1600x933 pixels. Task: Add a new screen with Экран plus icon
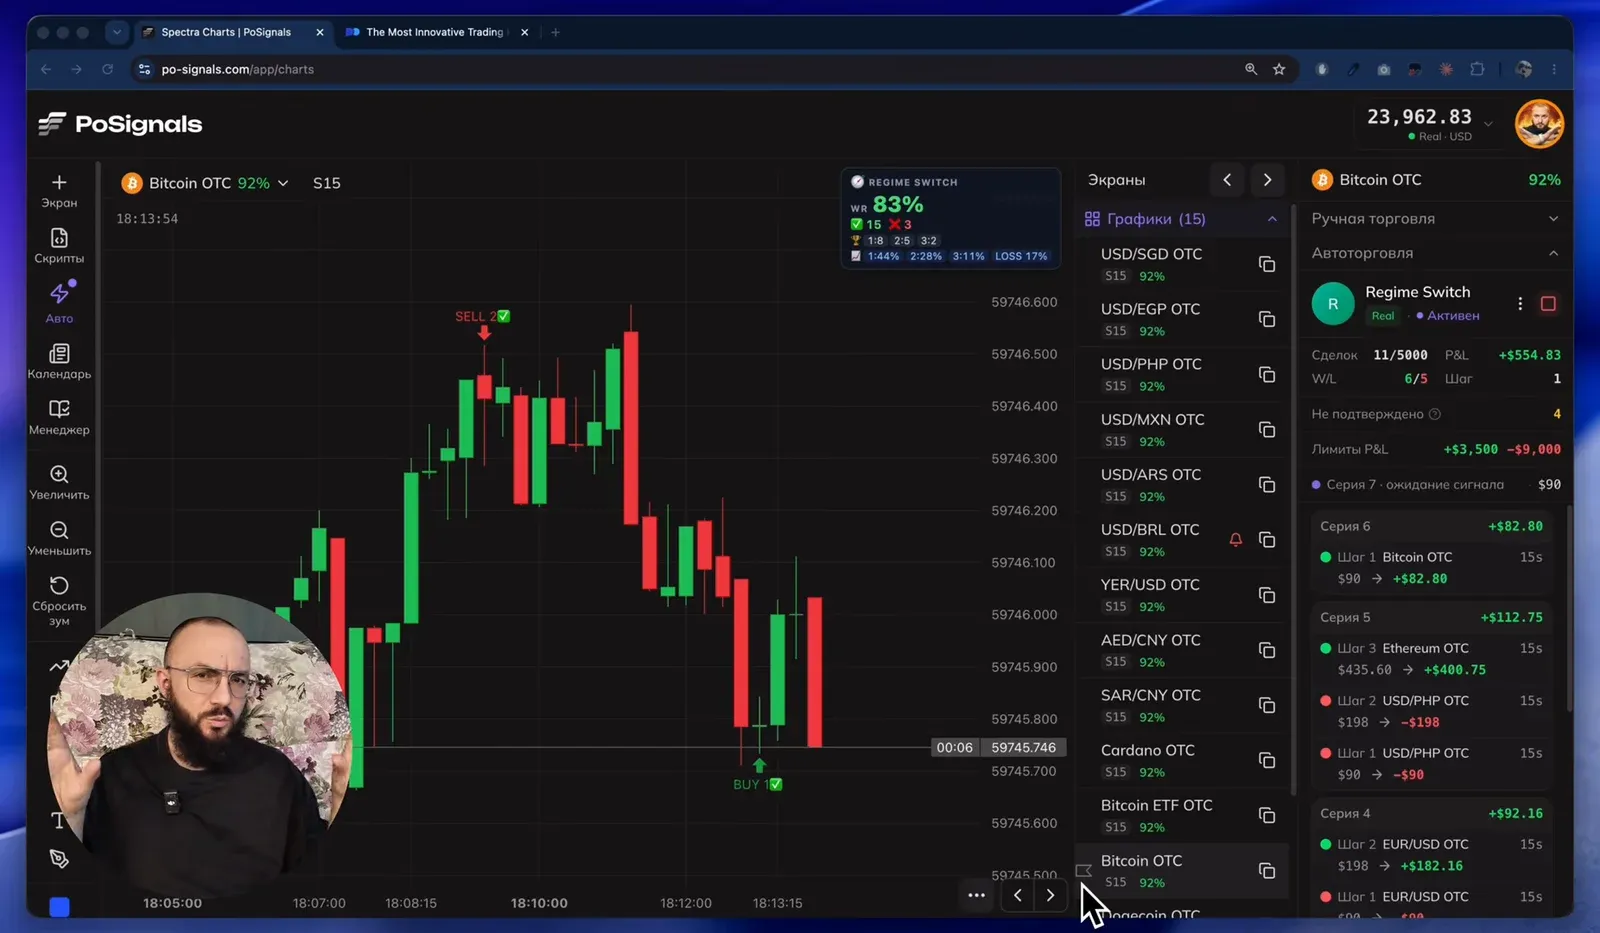(59, 190)
